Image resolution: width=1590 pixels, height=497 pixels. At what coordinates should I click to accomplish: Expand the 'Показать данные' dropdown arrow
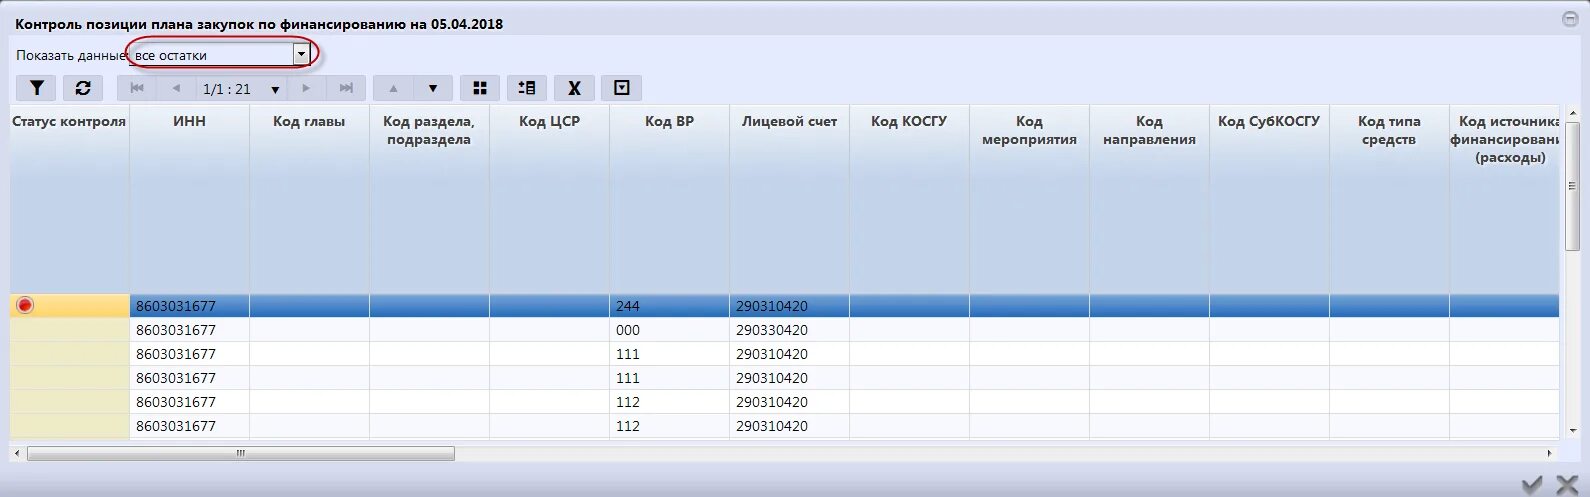(x=301, y=55)
